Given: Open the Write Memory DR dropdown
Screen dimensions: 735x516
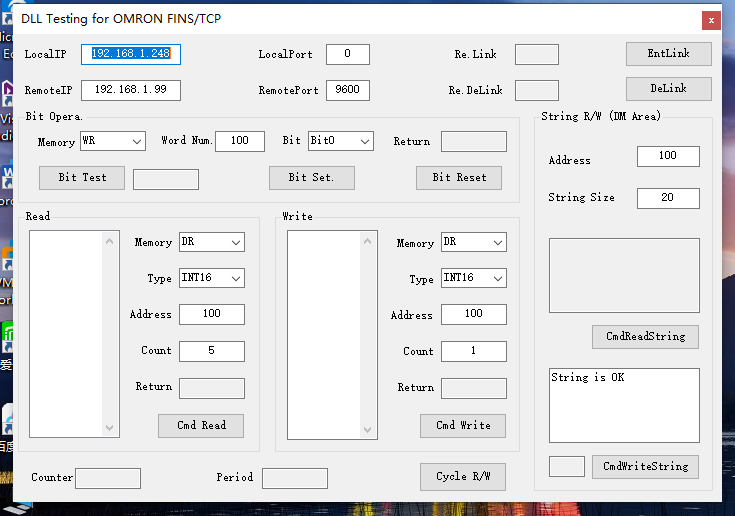Looking at the screenshot, I should pos(474,242).
